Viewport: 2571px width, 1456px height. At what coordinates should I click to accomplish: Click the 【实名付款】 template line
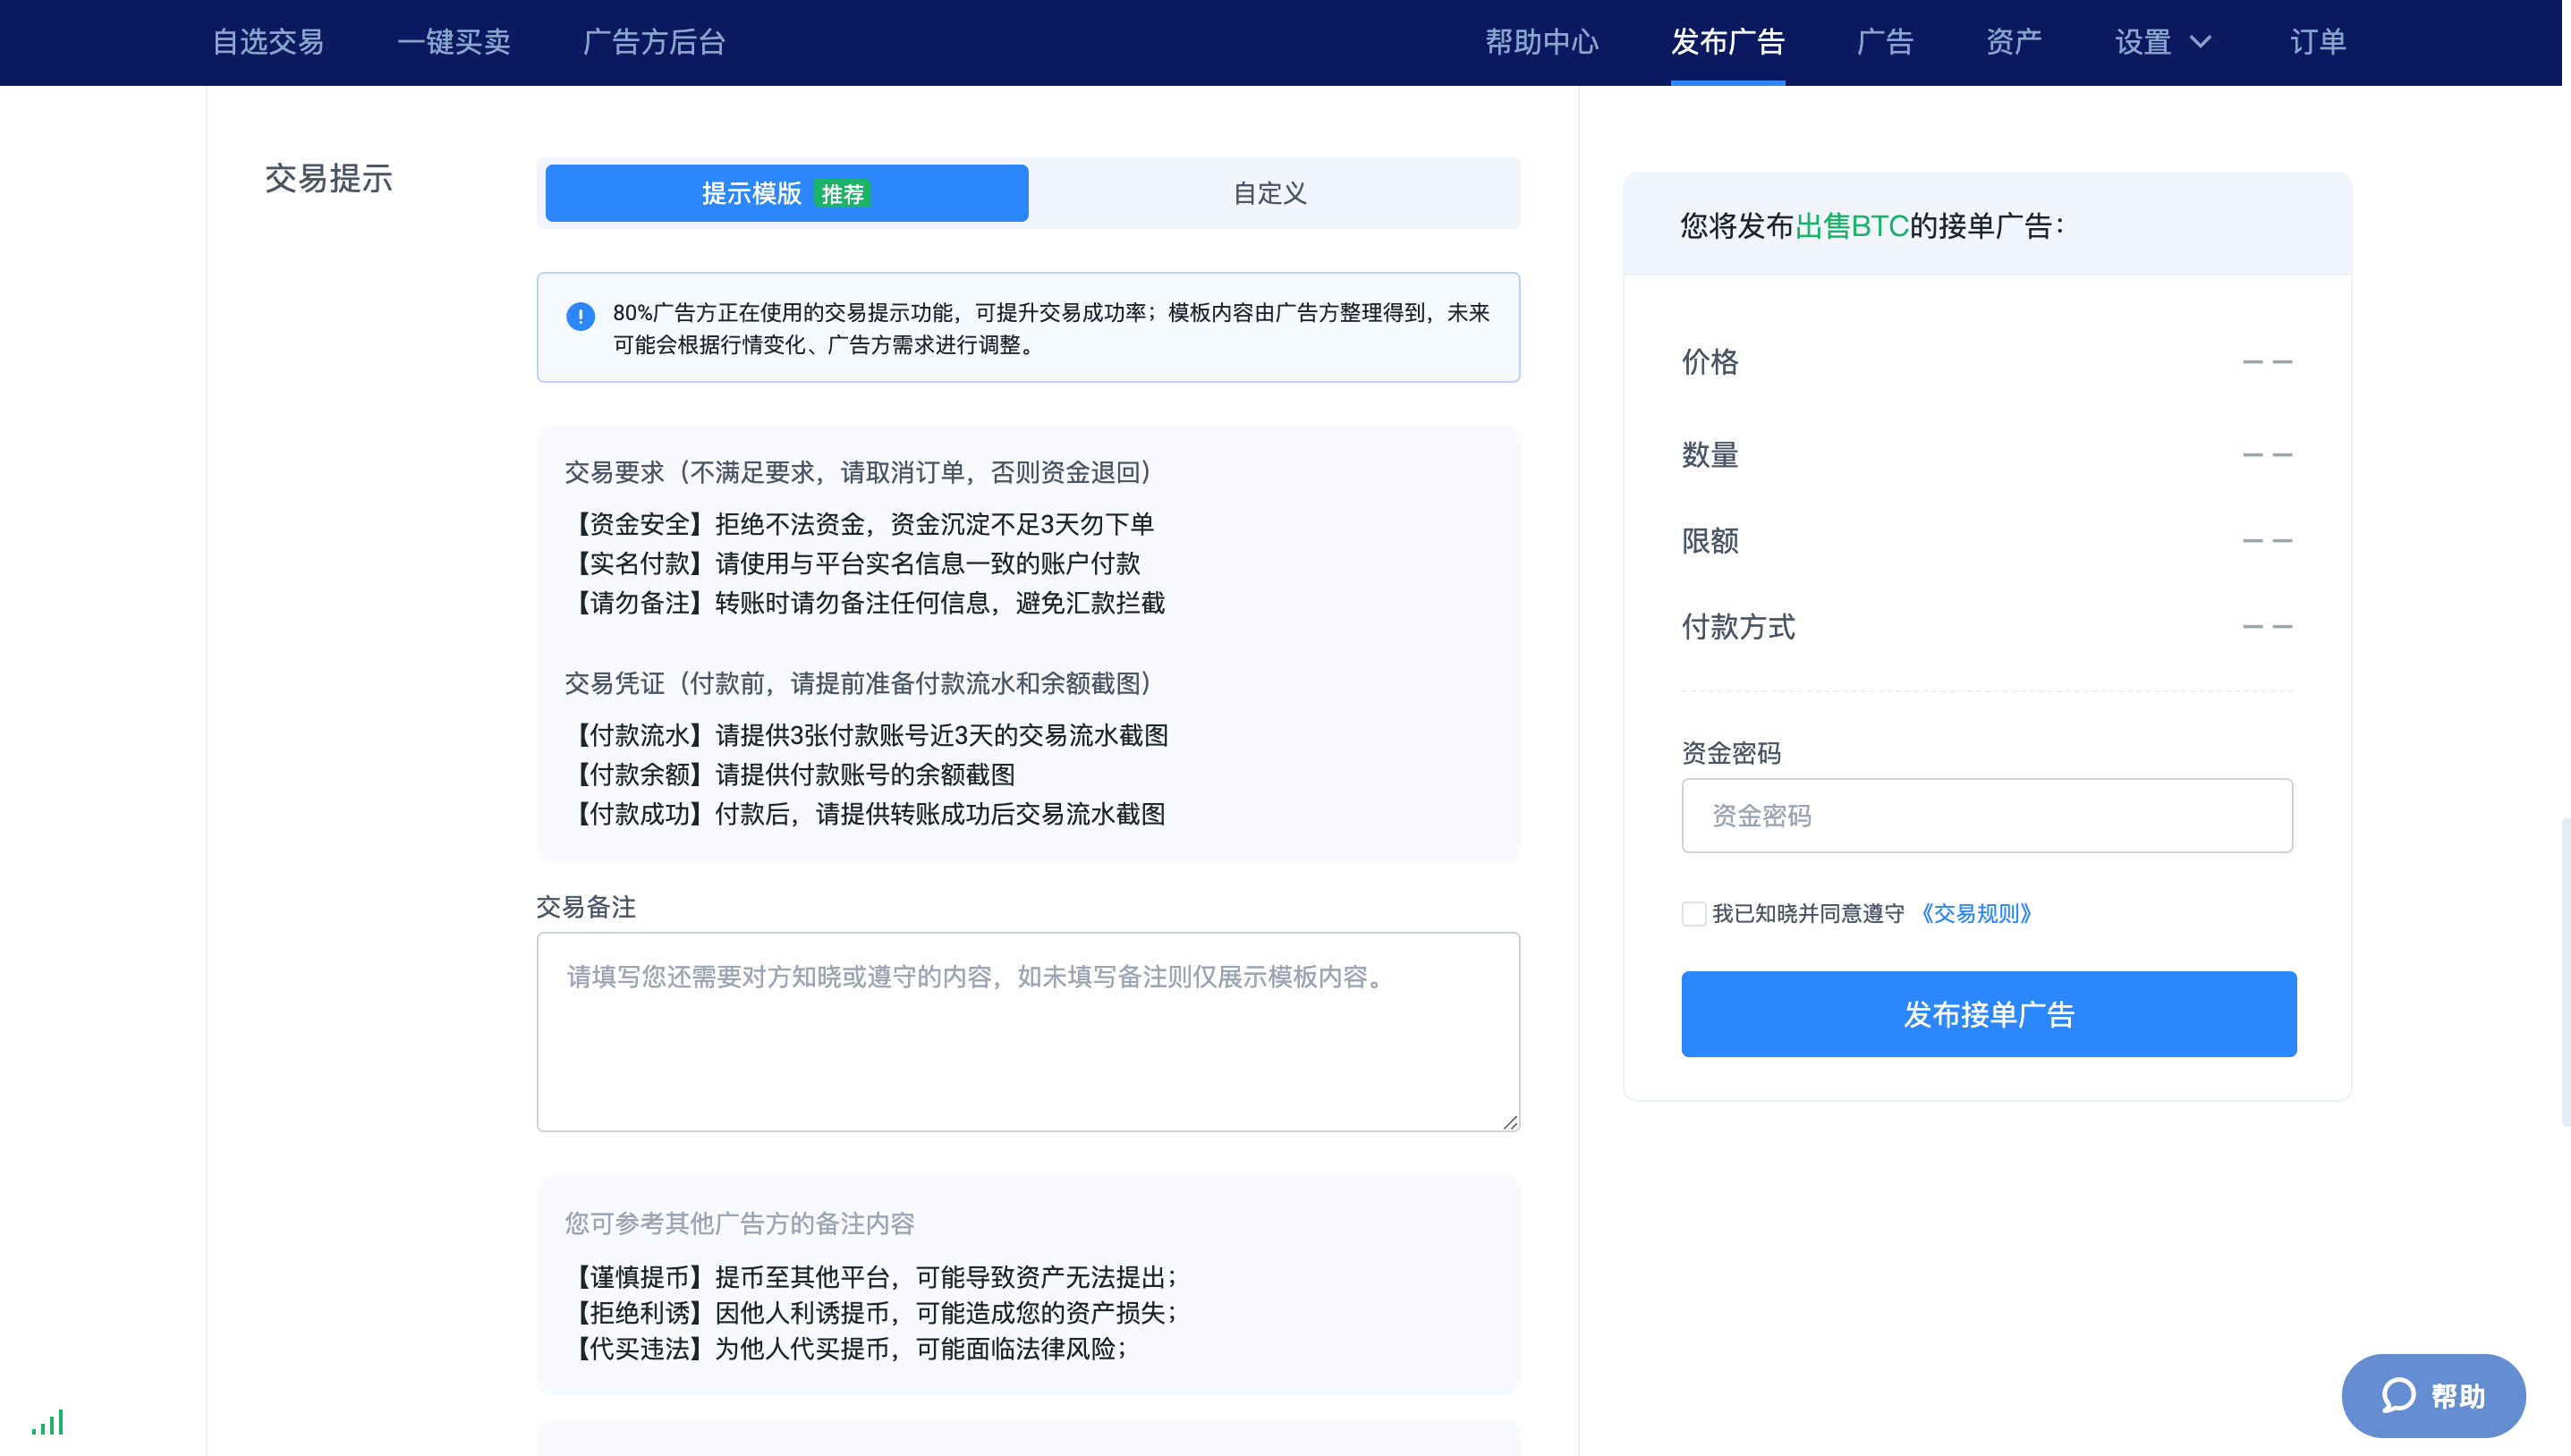point(853,563)
